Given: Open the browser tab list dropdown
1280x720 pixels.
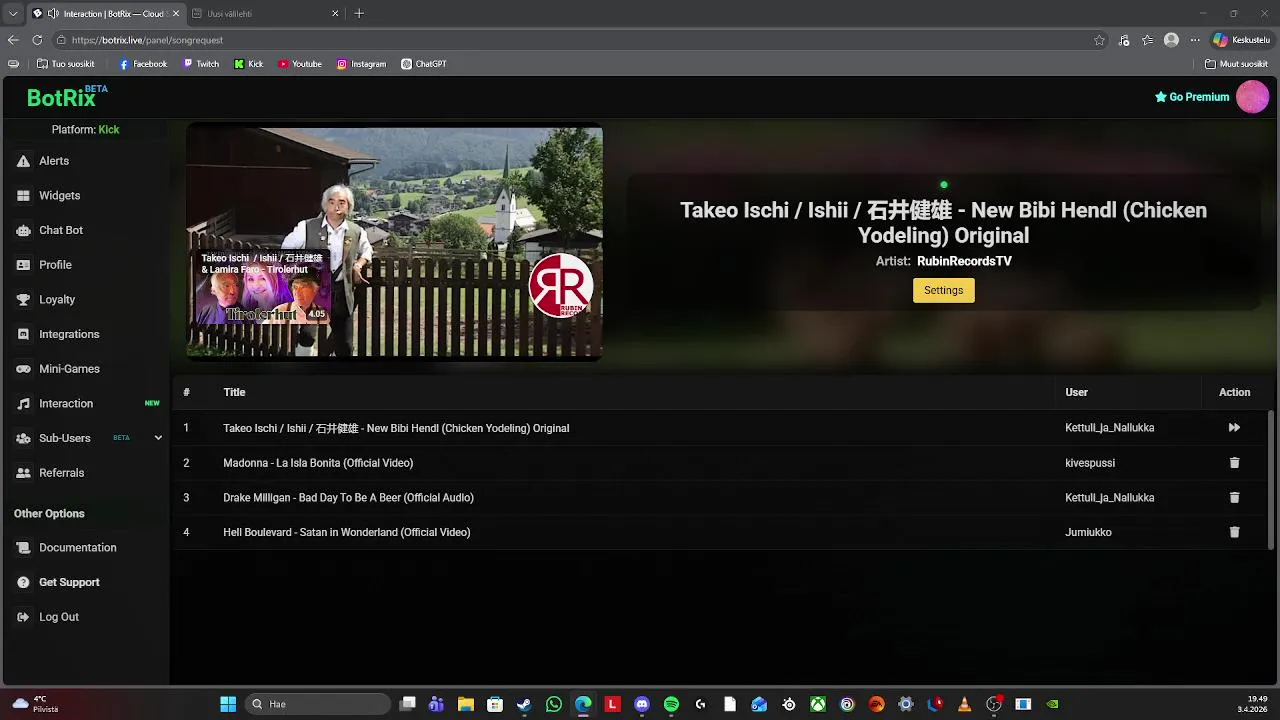Looking at the screenshot, I should pyautogui.click(x=13, y=14).
